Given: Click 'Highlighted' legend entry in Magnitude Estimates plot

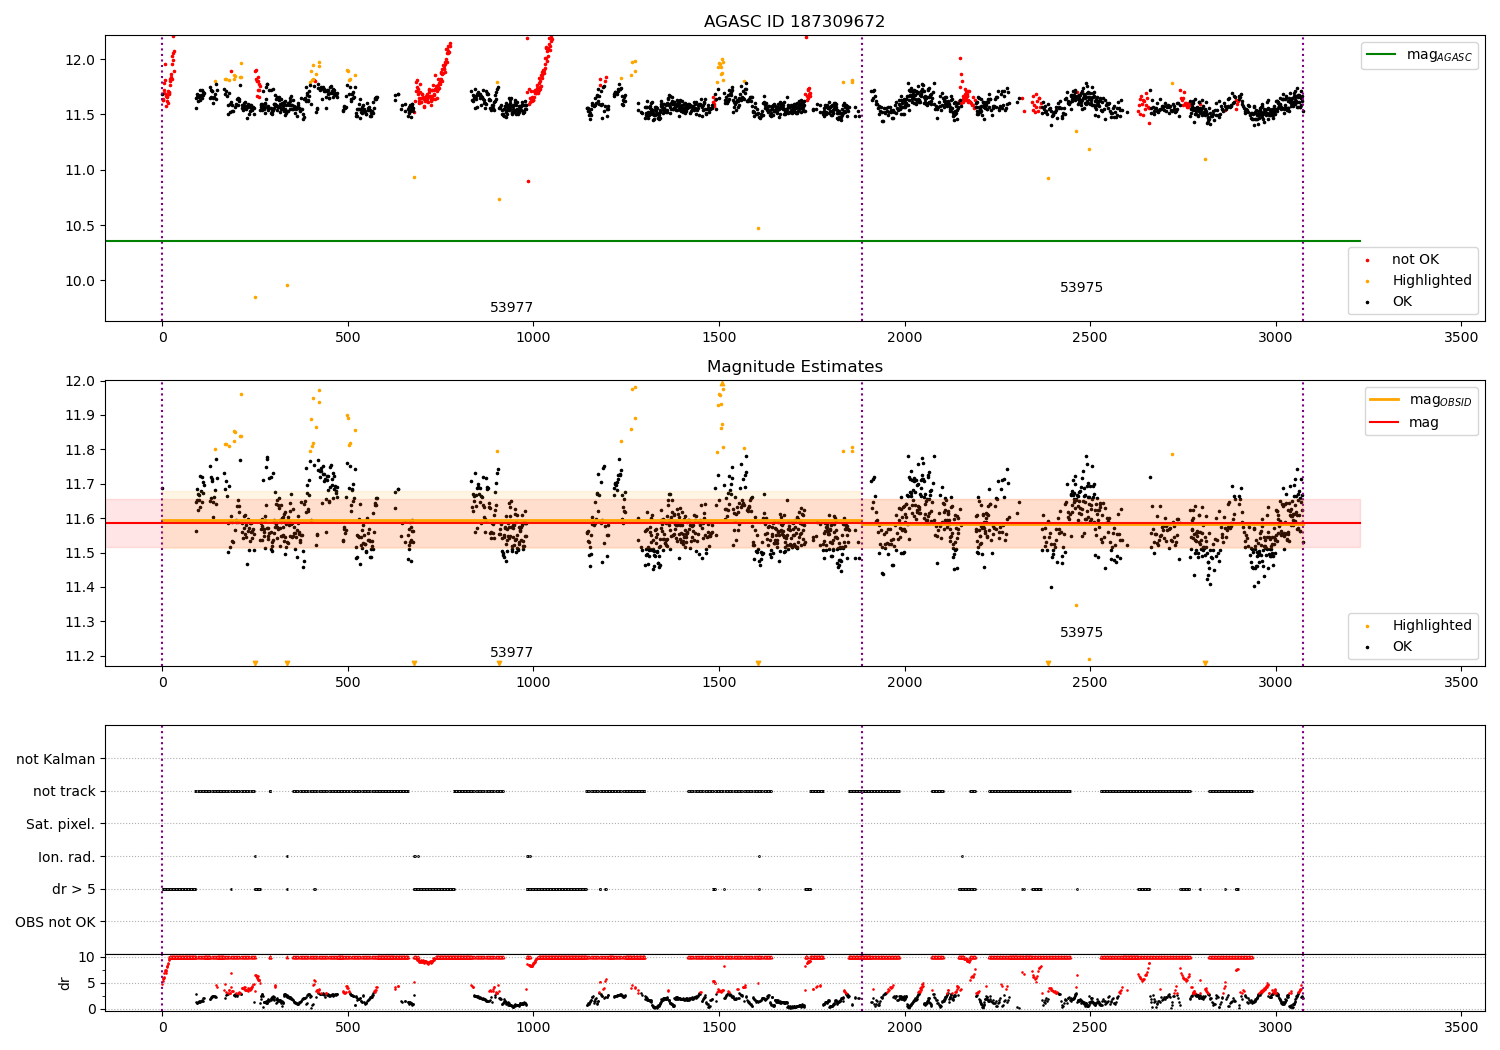Looking at the screenshot, I should pyautogui.click(x=1431, y=626).
